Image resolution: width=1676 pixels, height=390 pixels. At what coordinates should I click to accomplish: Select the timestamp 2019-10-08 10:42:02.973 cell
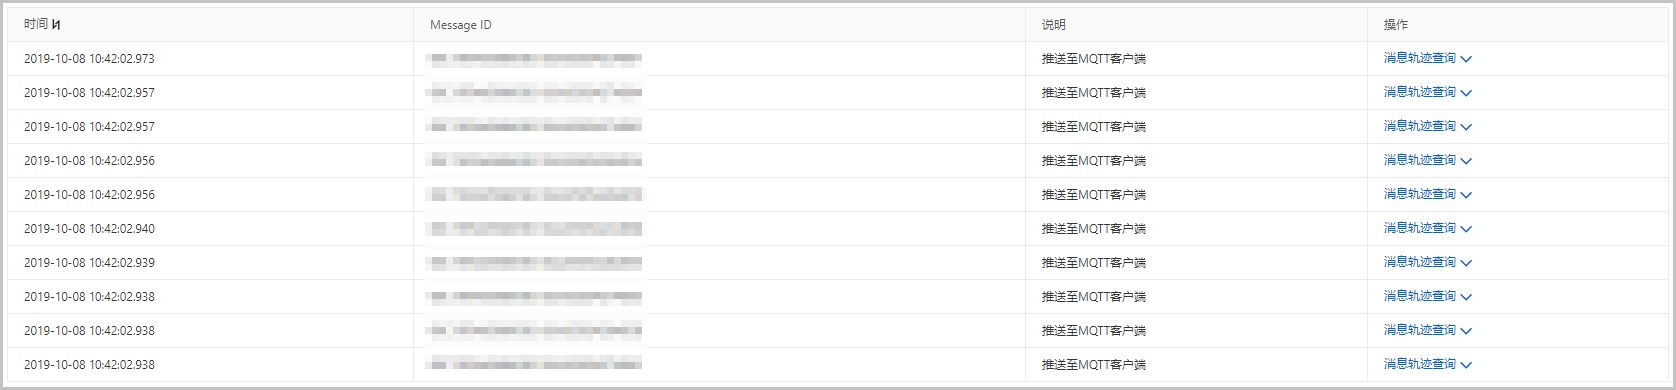[x=90, y=59]
